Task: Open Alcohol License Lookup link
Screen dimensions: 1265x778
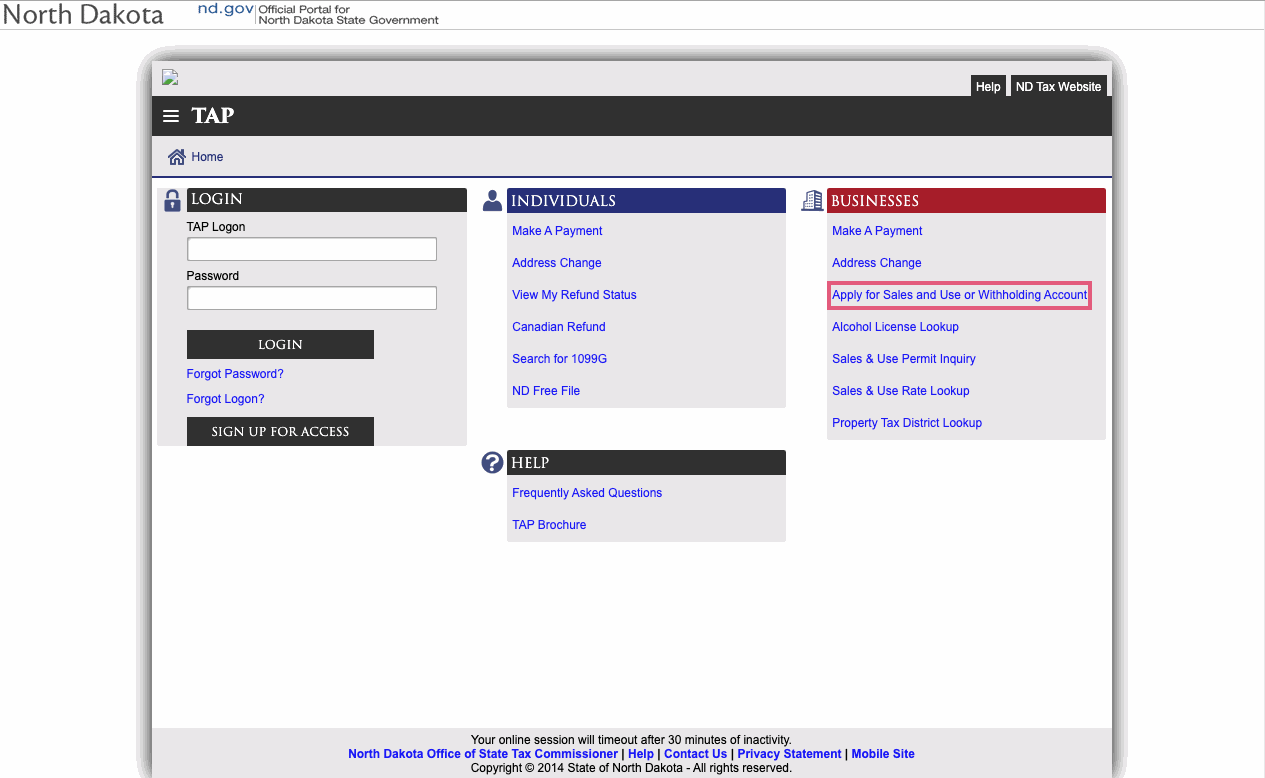Action: coord(895,327)
